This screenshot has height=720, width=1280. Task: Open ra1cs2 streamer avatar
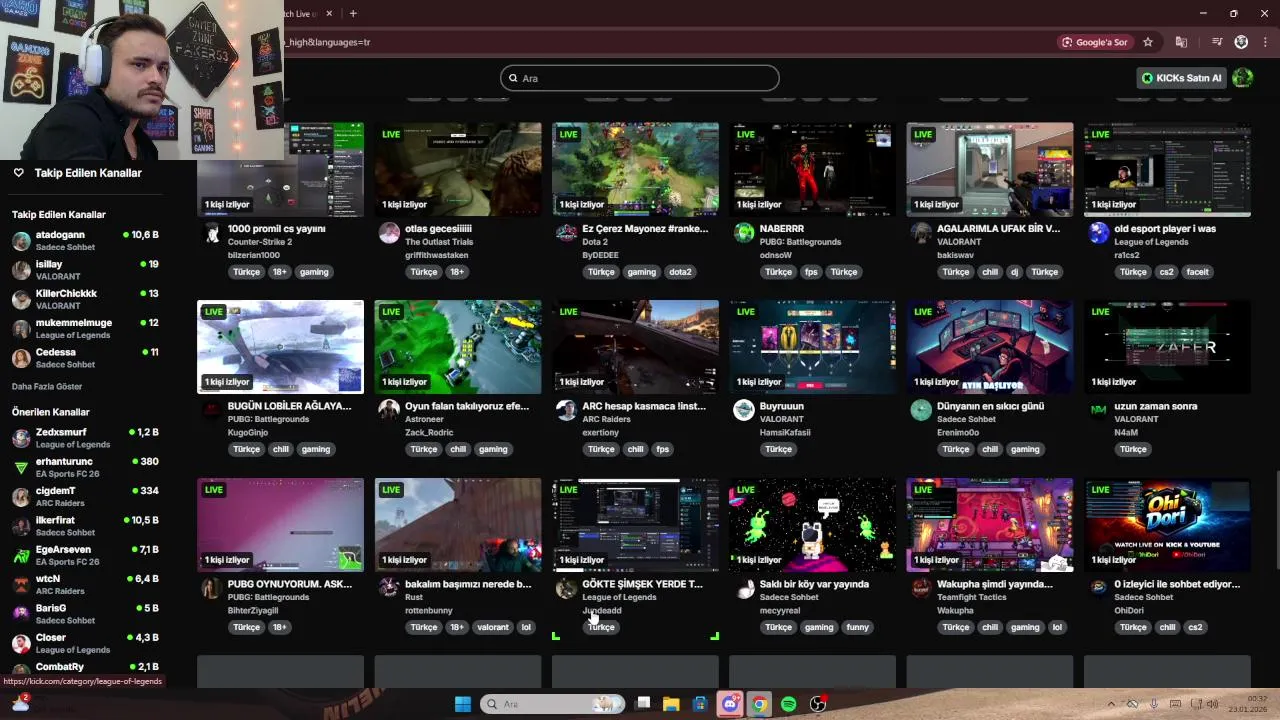1099,233
